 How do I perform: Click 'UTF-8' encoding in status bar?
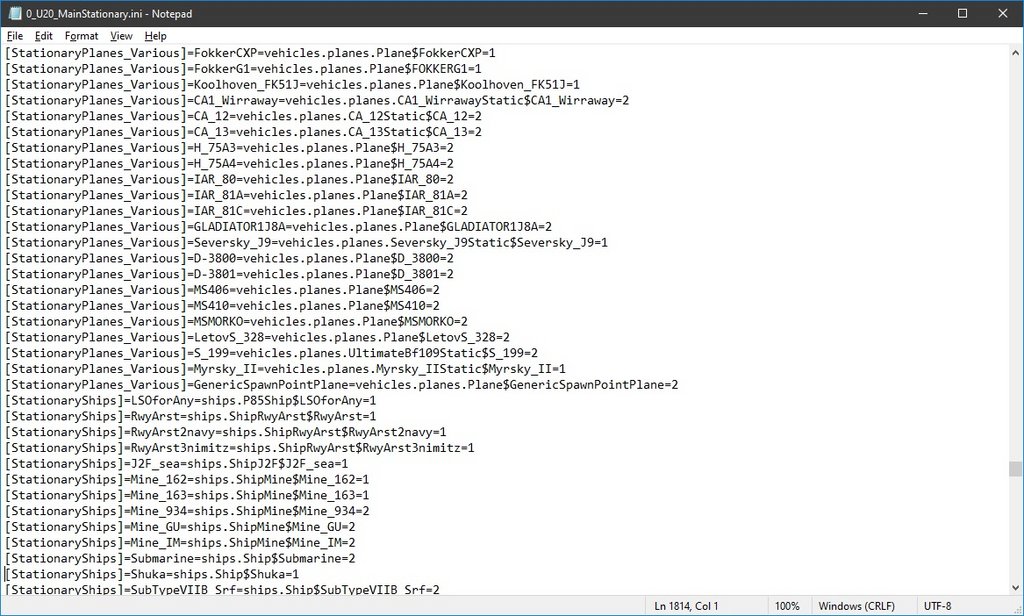pos(937,606)
